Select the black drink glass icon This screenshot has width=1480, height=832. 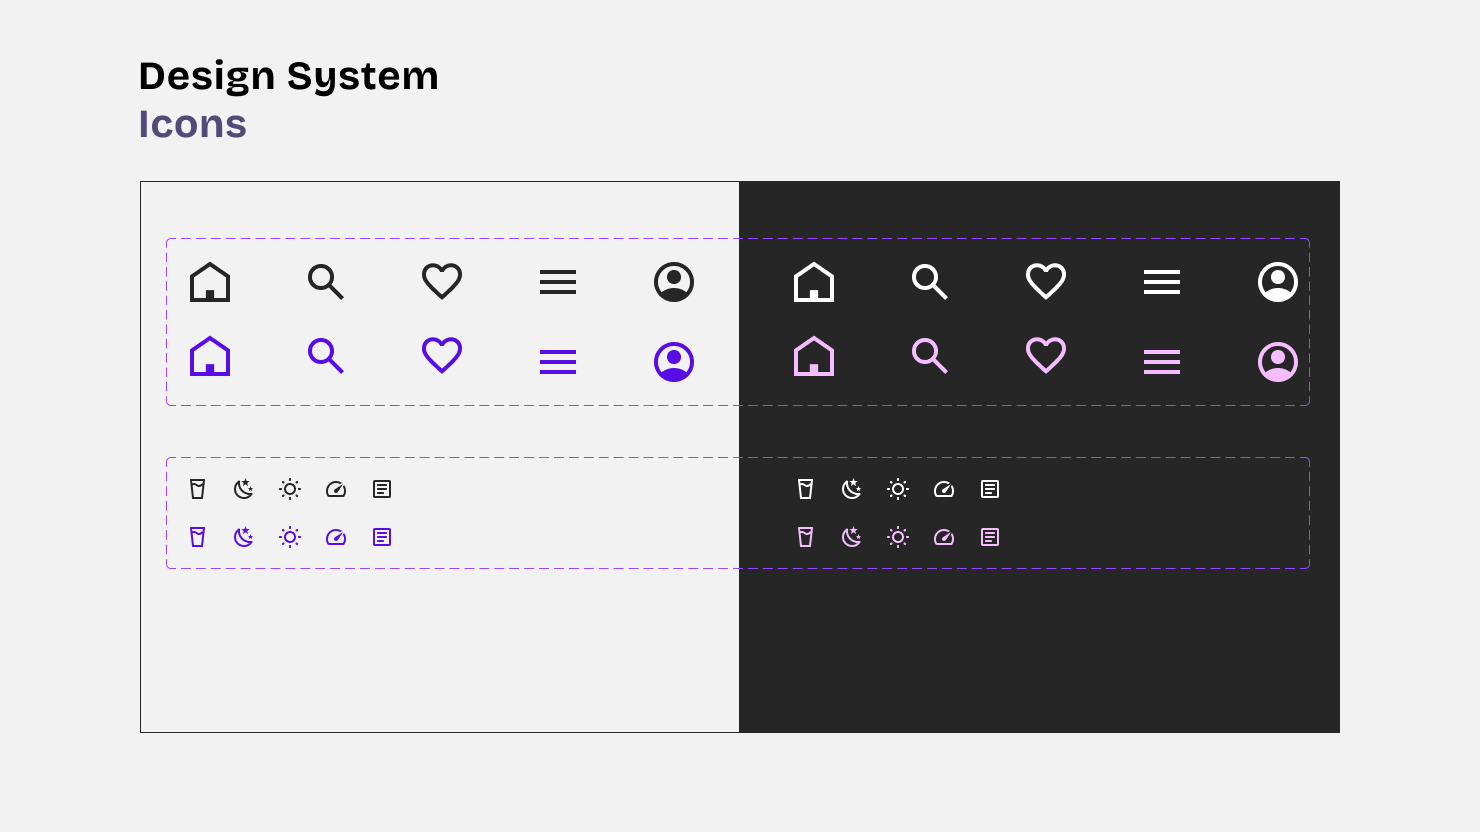[197, 489]
